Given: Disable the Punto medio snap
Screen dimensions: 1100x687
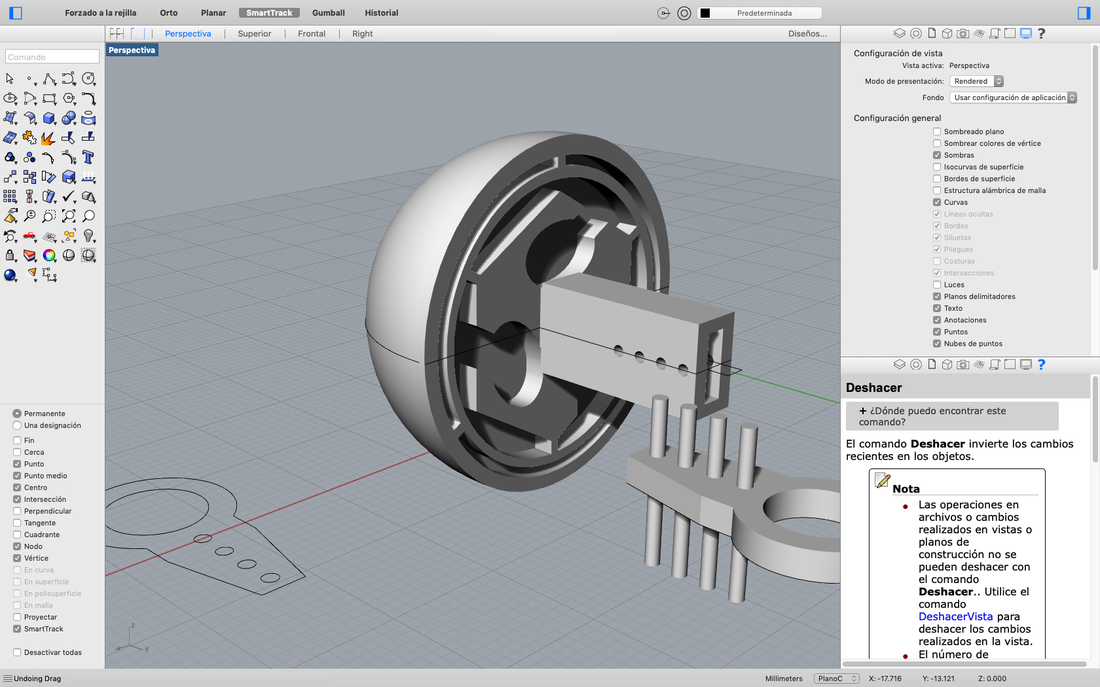Looking at the screenshot, I should pyautogui.click(x=17, y=476).
